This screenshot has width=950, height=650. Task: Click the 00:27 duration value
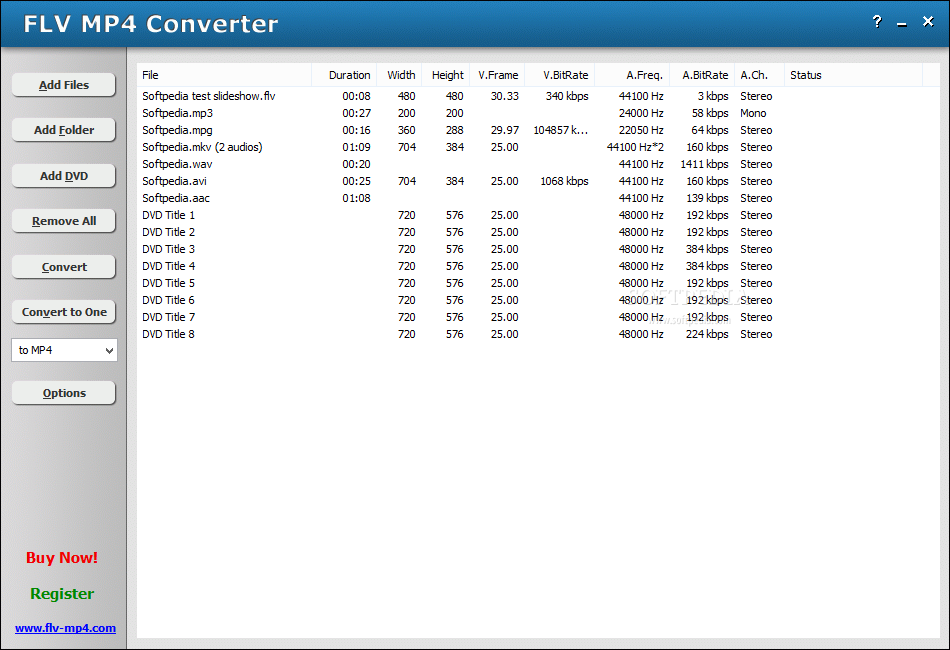(356, 113)
